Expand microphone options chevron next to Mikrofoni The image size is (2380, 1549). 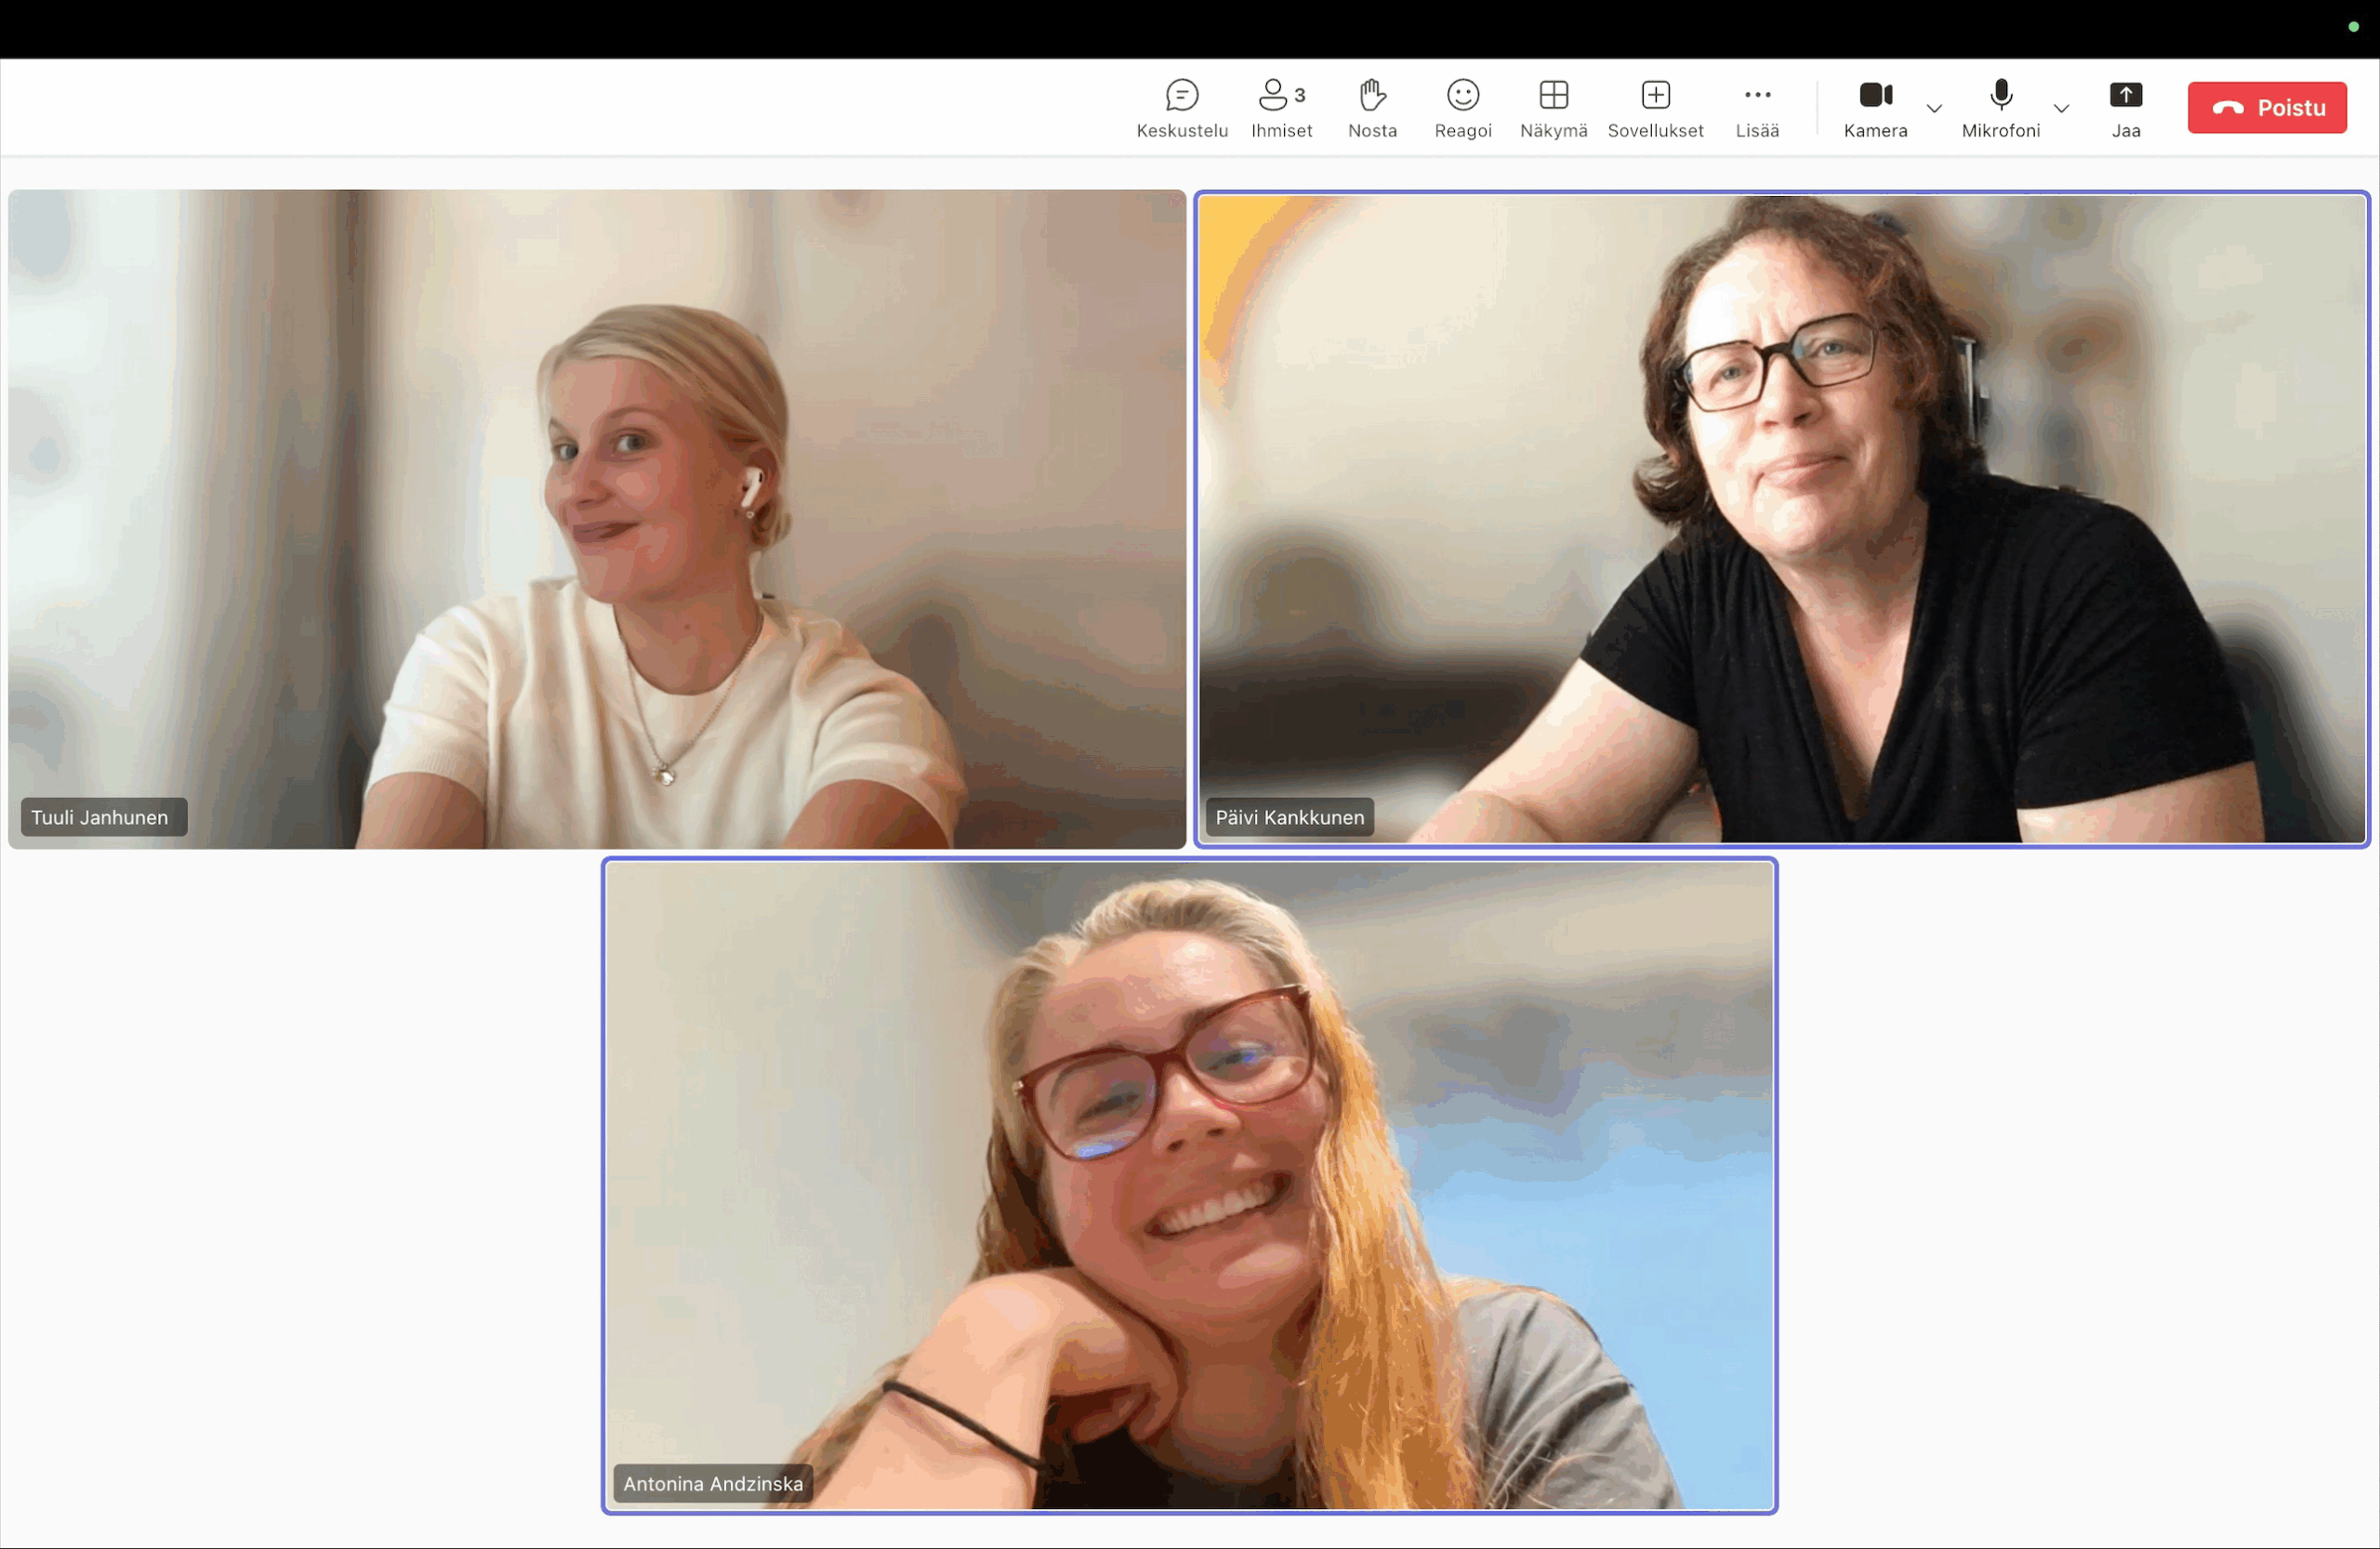(2061, 108)
